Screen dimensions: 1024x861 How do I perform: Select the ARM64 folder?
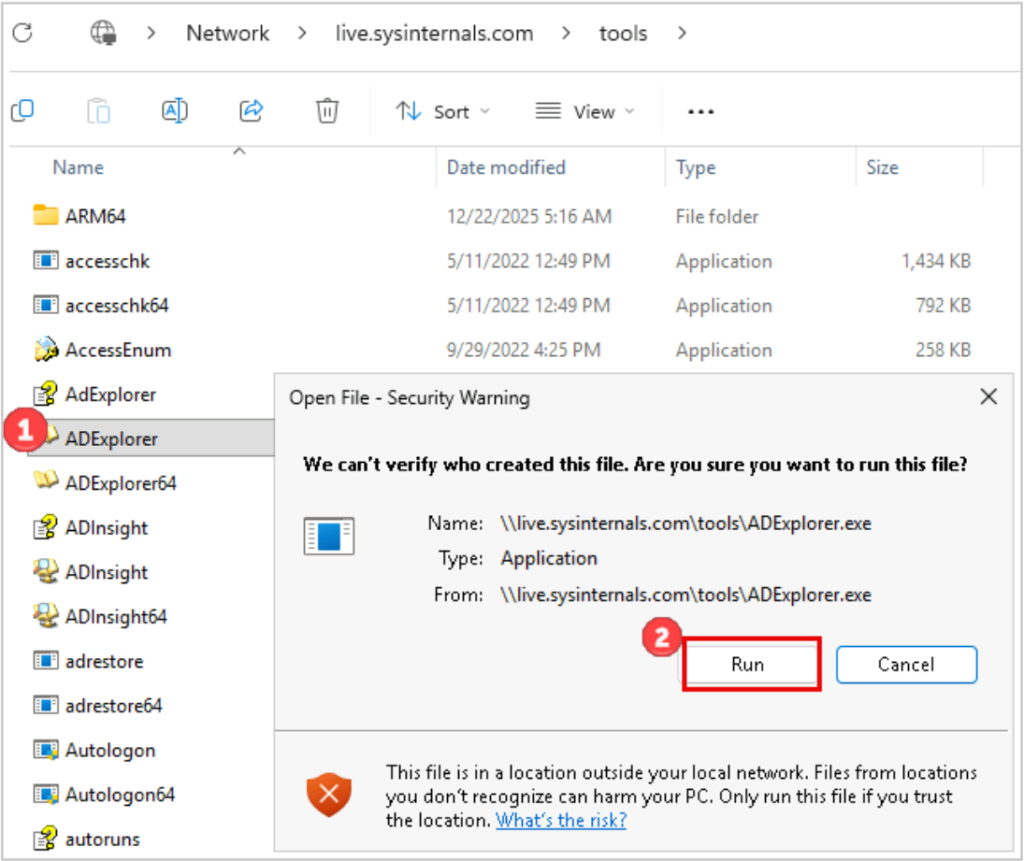tap(95, 216)
